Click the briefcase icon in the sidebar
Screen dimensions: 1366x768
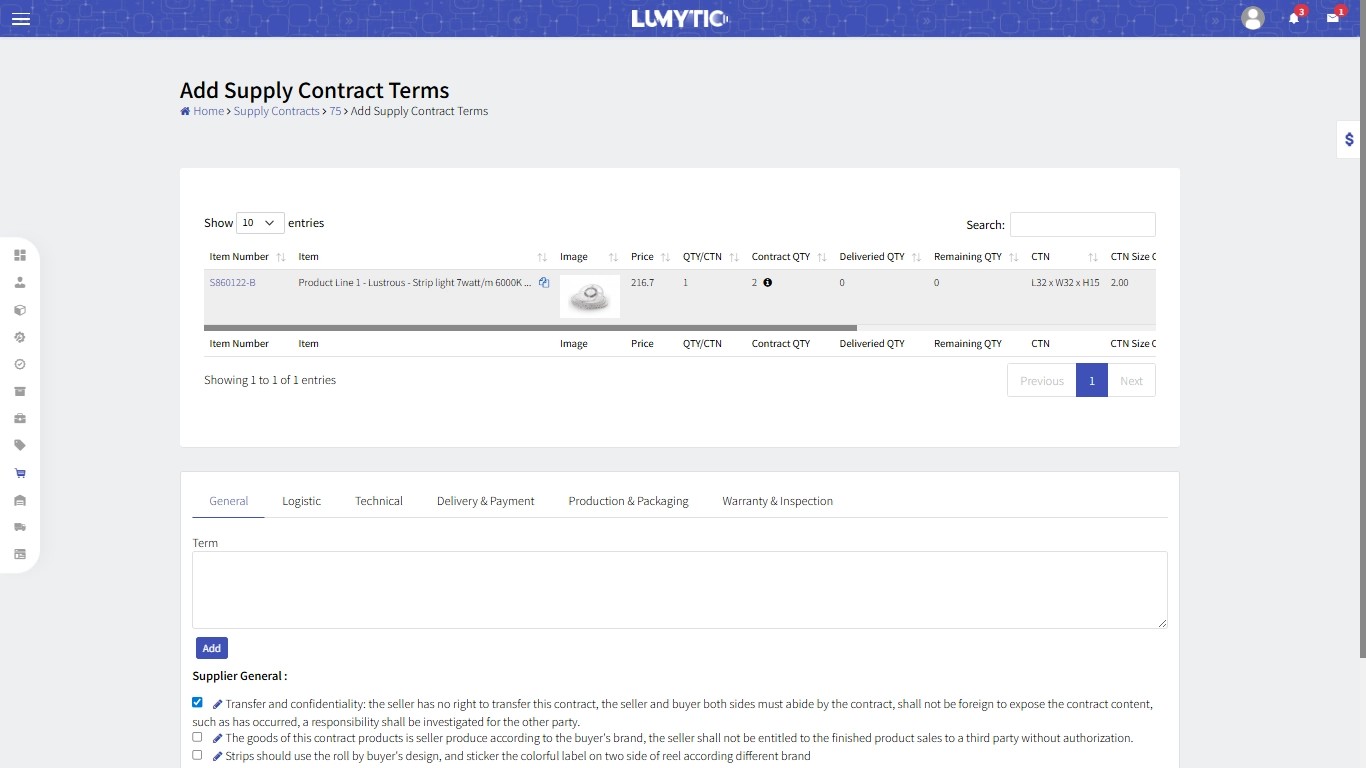[x=19, y=418]
